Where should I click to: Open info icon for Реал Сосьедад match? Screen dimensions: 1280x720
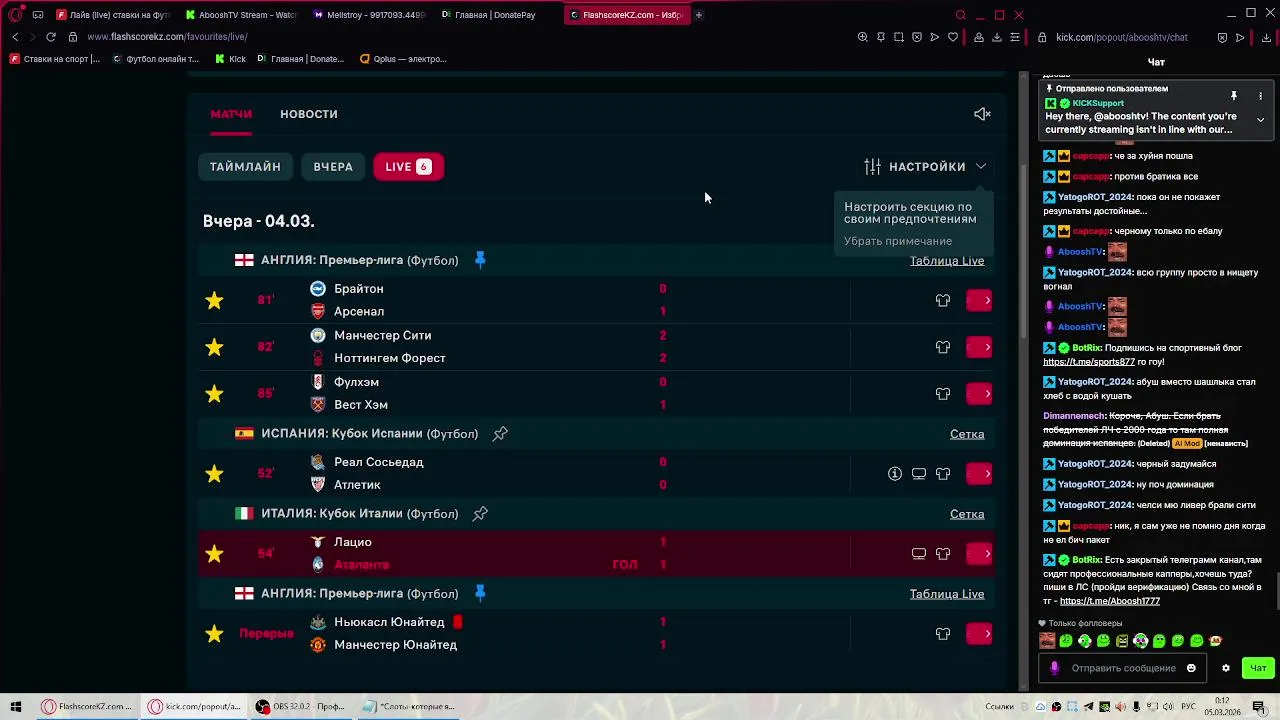tap(895, 474)
